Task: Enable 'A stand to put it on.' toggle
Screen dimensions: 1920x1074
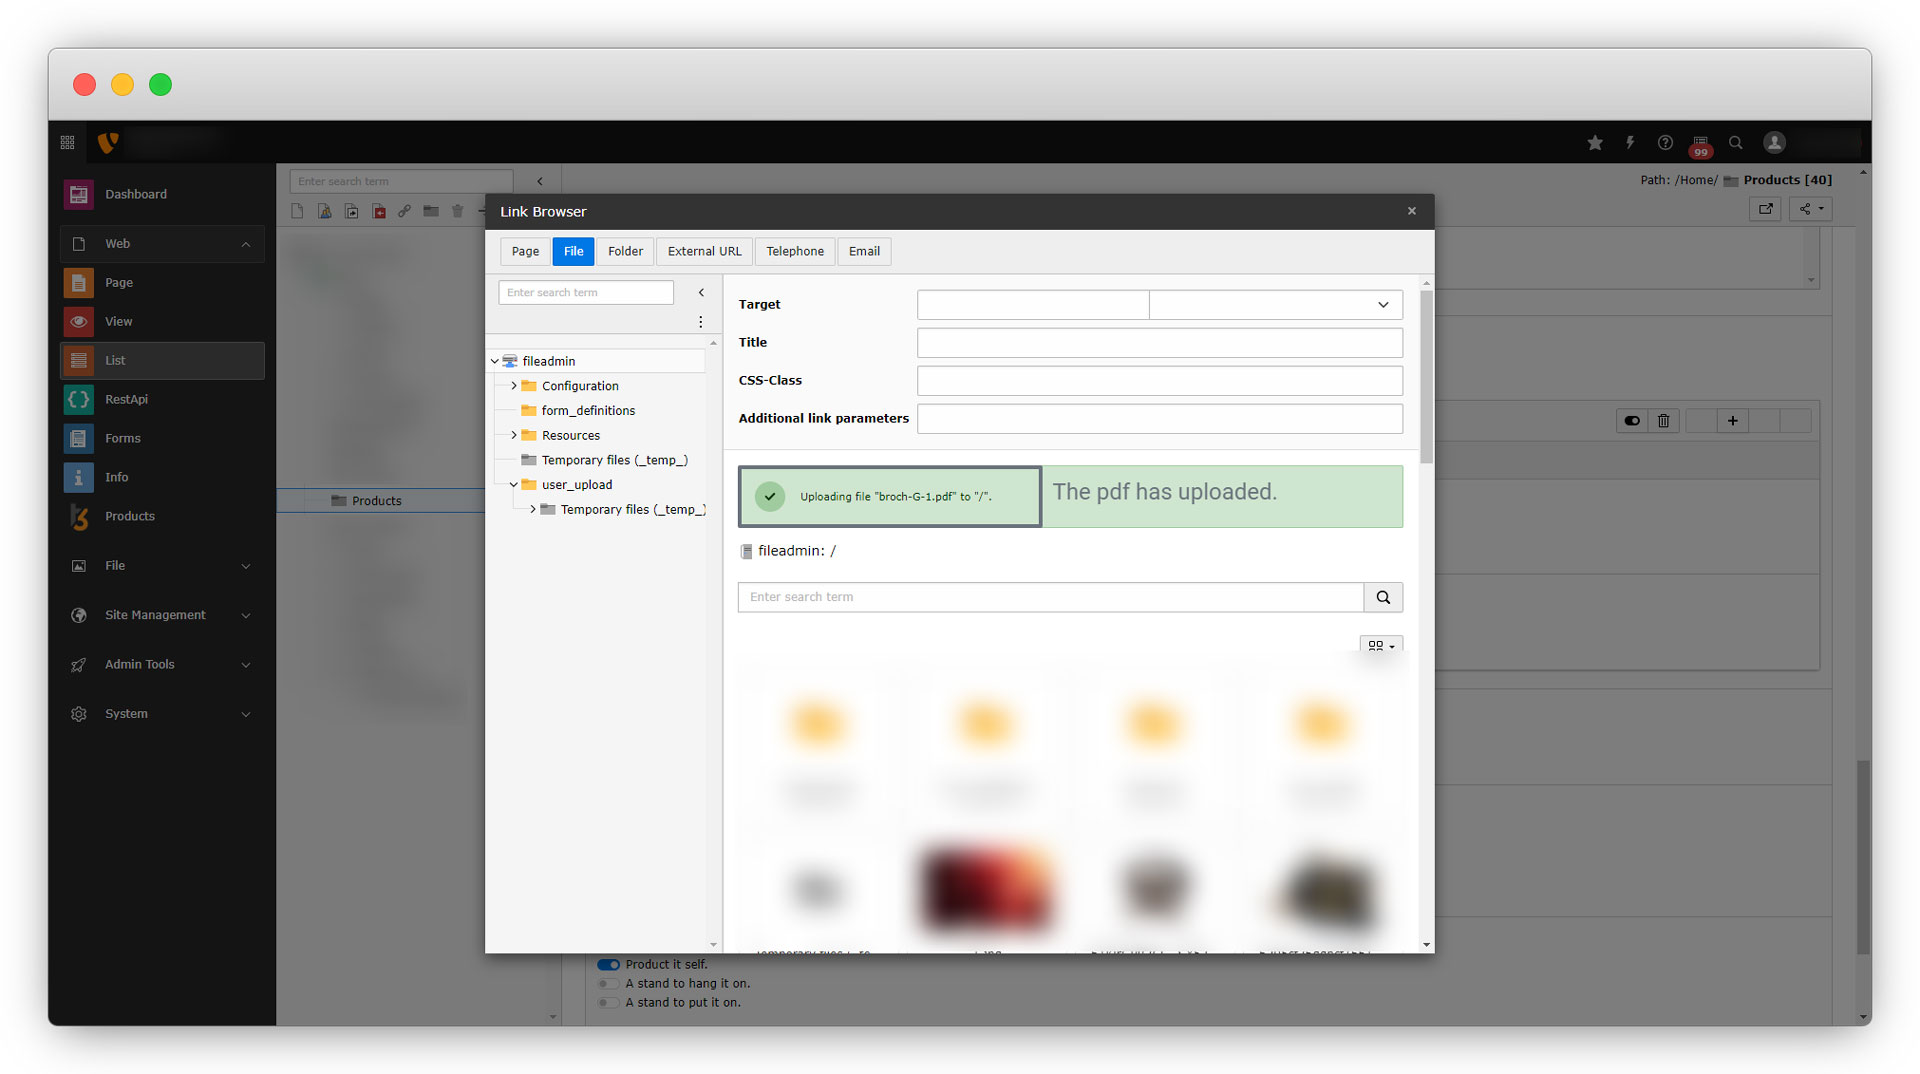Action: click(x=608, y=1003)
